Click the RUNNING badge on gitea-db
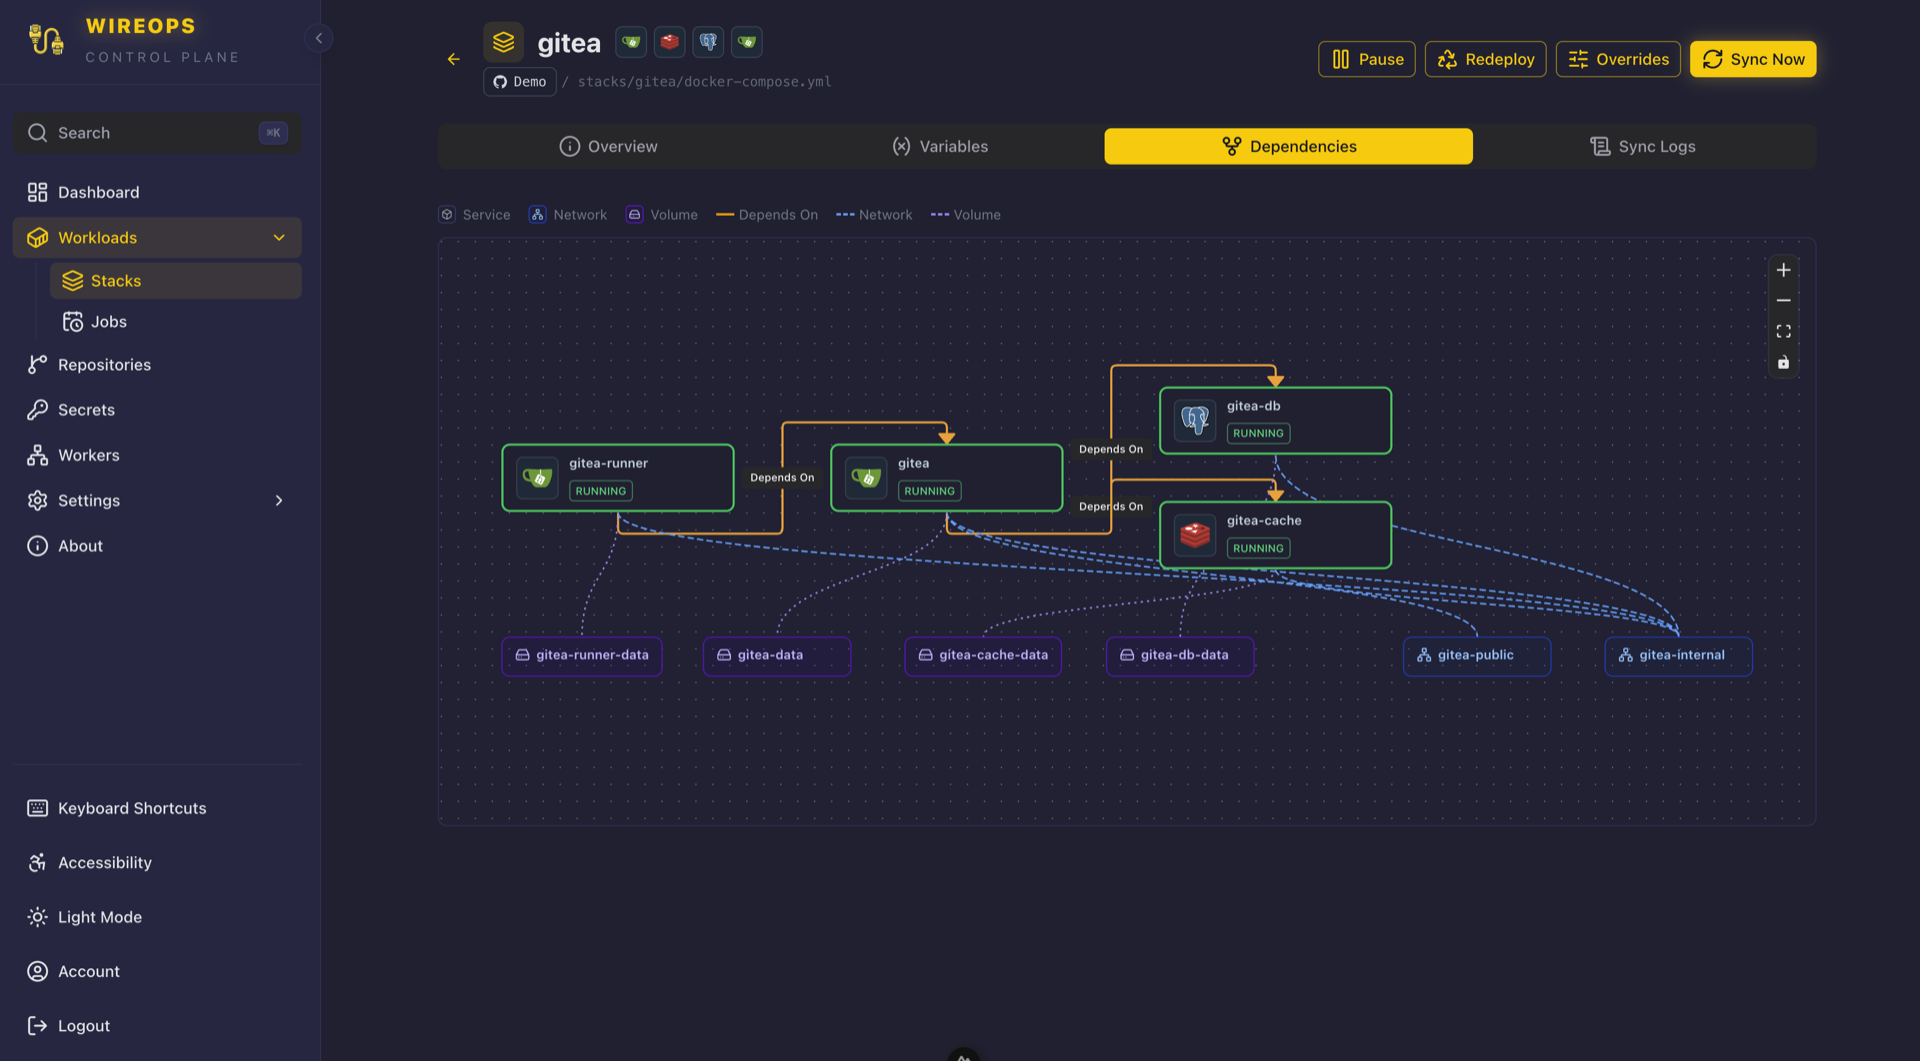This screenshot has height=1061, width=1920. [1258, 434]
